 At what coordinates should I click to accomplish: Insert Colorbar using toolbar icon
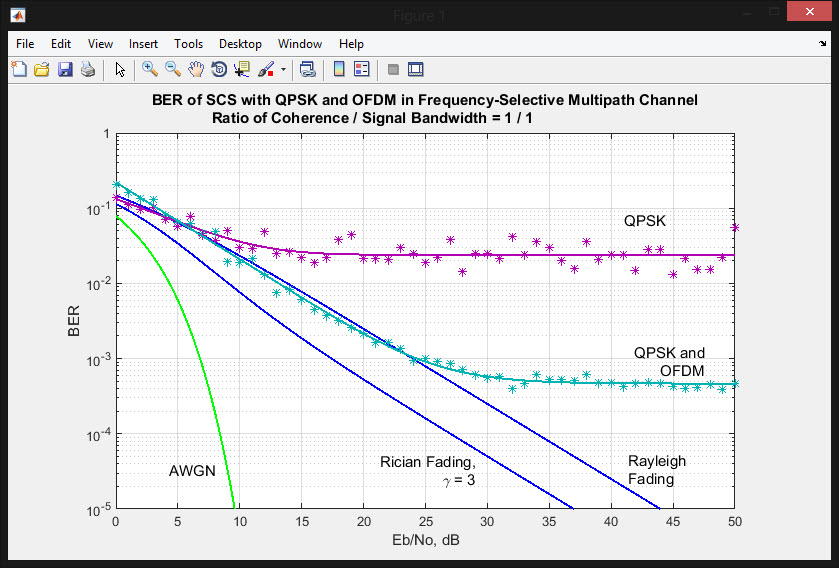(x=339, y=69)
